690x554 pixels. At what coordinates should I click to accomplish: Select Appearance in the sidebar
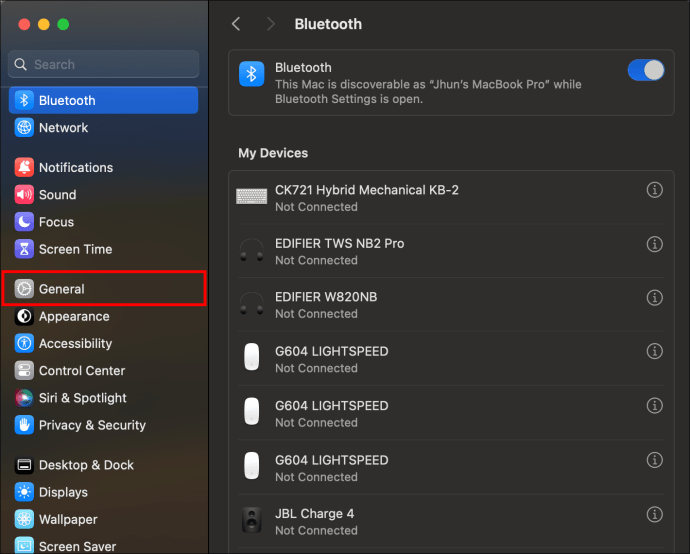click(x=74, y=316)
